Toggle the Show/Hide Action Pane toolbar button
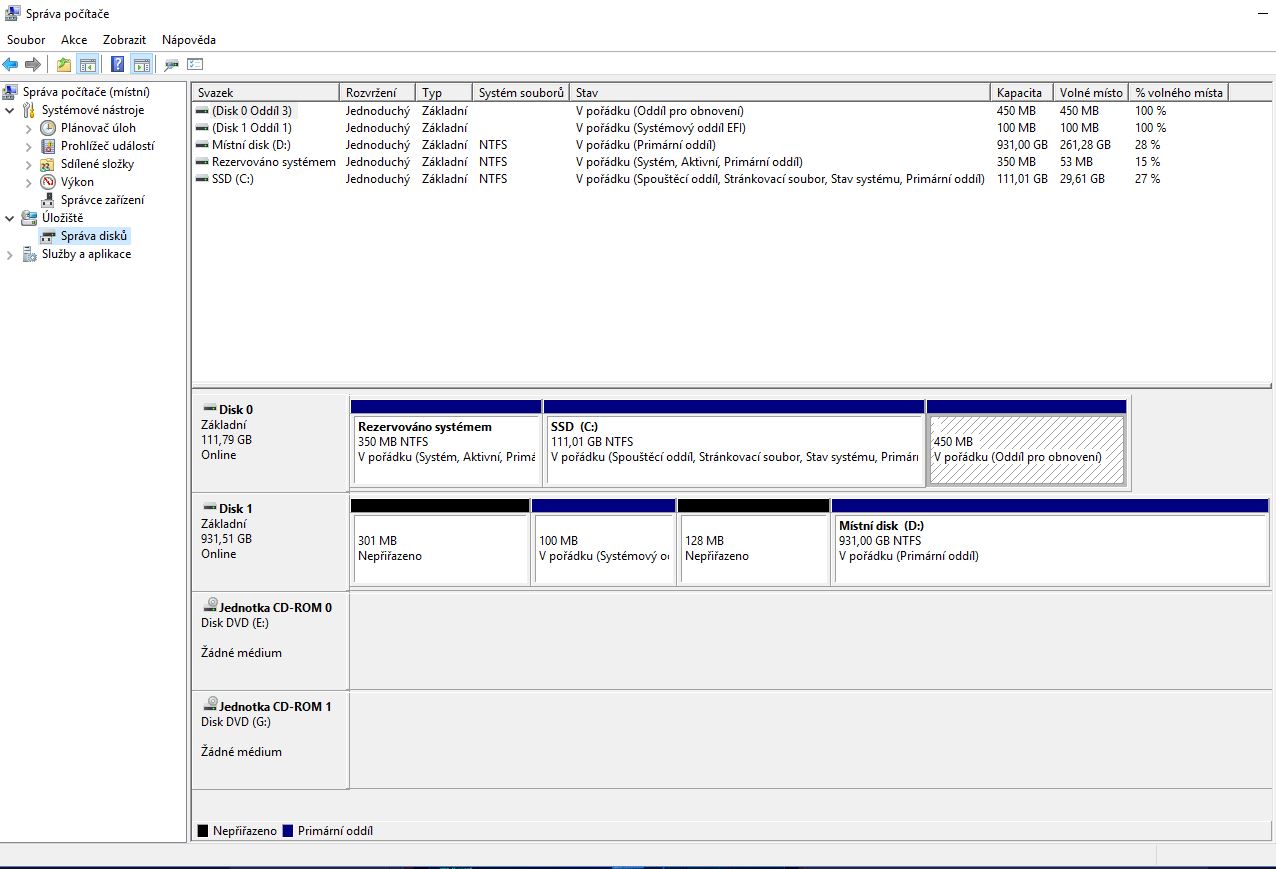The height and width of the screenshot is (869, 1276). coord(142,65)
